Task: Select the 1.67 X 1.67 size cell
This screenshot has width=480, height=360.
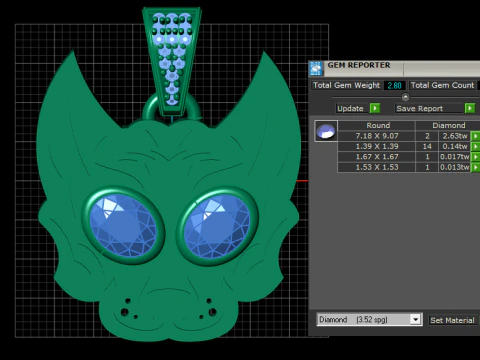Action: 377,157
